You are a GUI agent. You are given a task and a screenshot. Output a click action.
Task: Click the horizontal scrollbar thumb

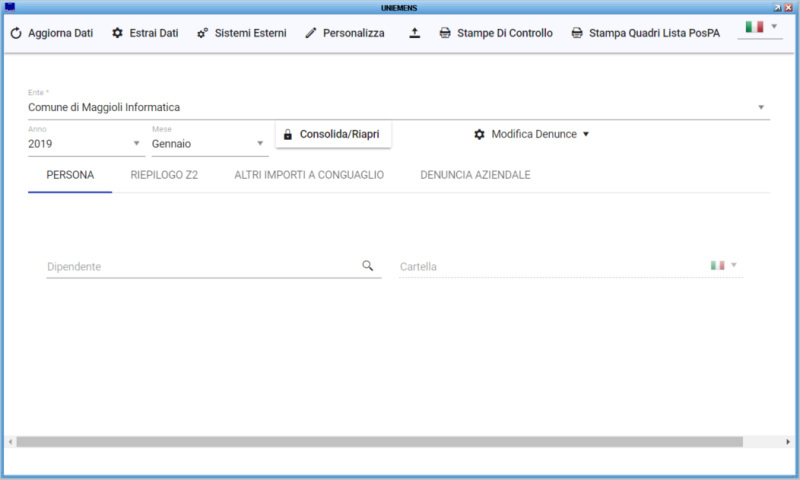pos(380,442)
